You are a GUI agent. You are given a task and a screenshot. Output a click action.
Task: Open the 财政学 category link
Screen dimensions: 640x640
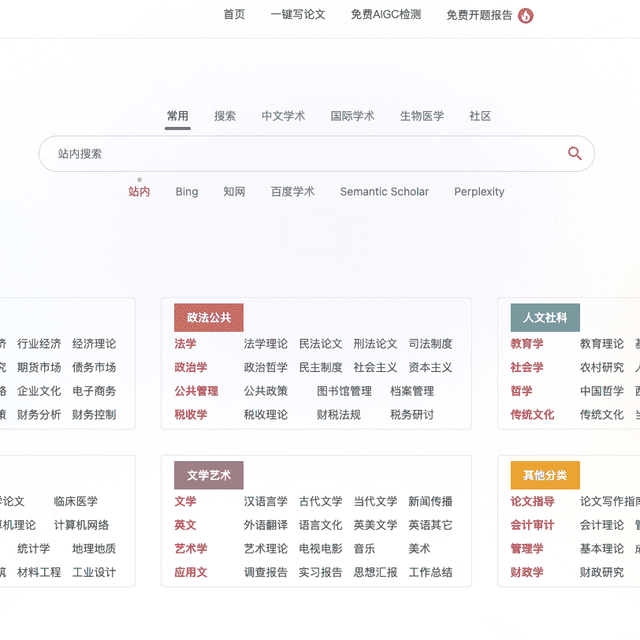click(527, 572)
